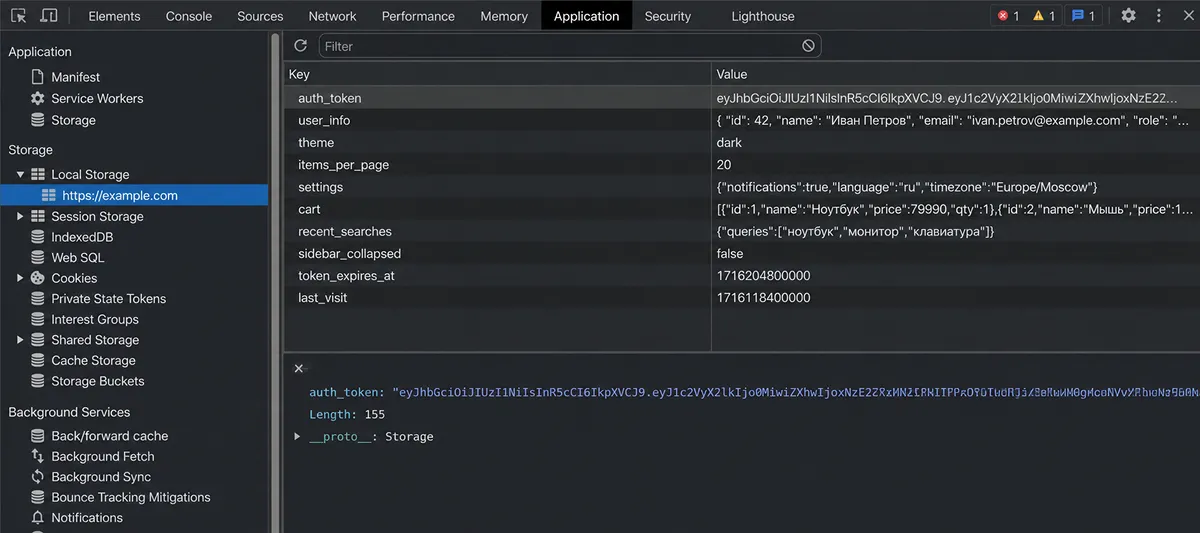This screenshot has height=533, width=1200.
Task: Switch to the Network tab
Action: tap(332, 16)
